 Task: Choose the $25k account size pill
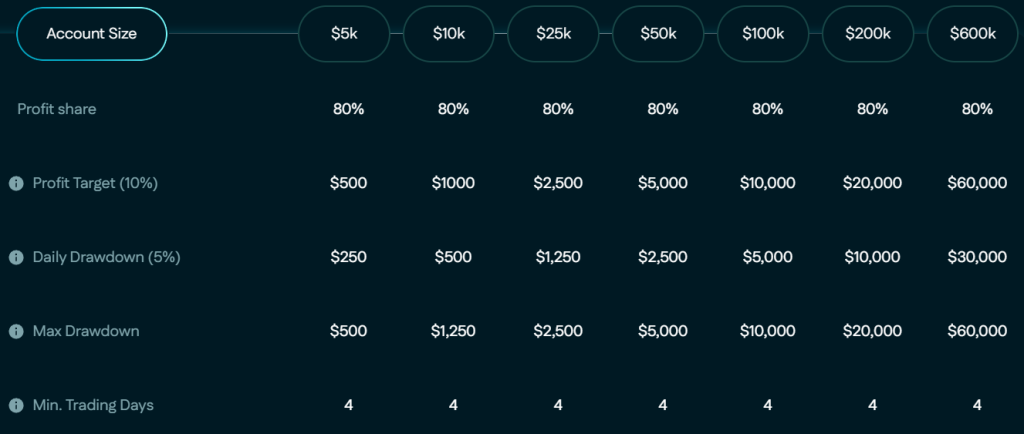[553, 34]
